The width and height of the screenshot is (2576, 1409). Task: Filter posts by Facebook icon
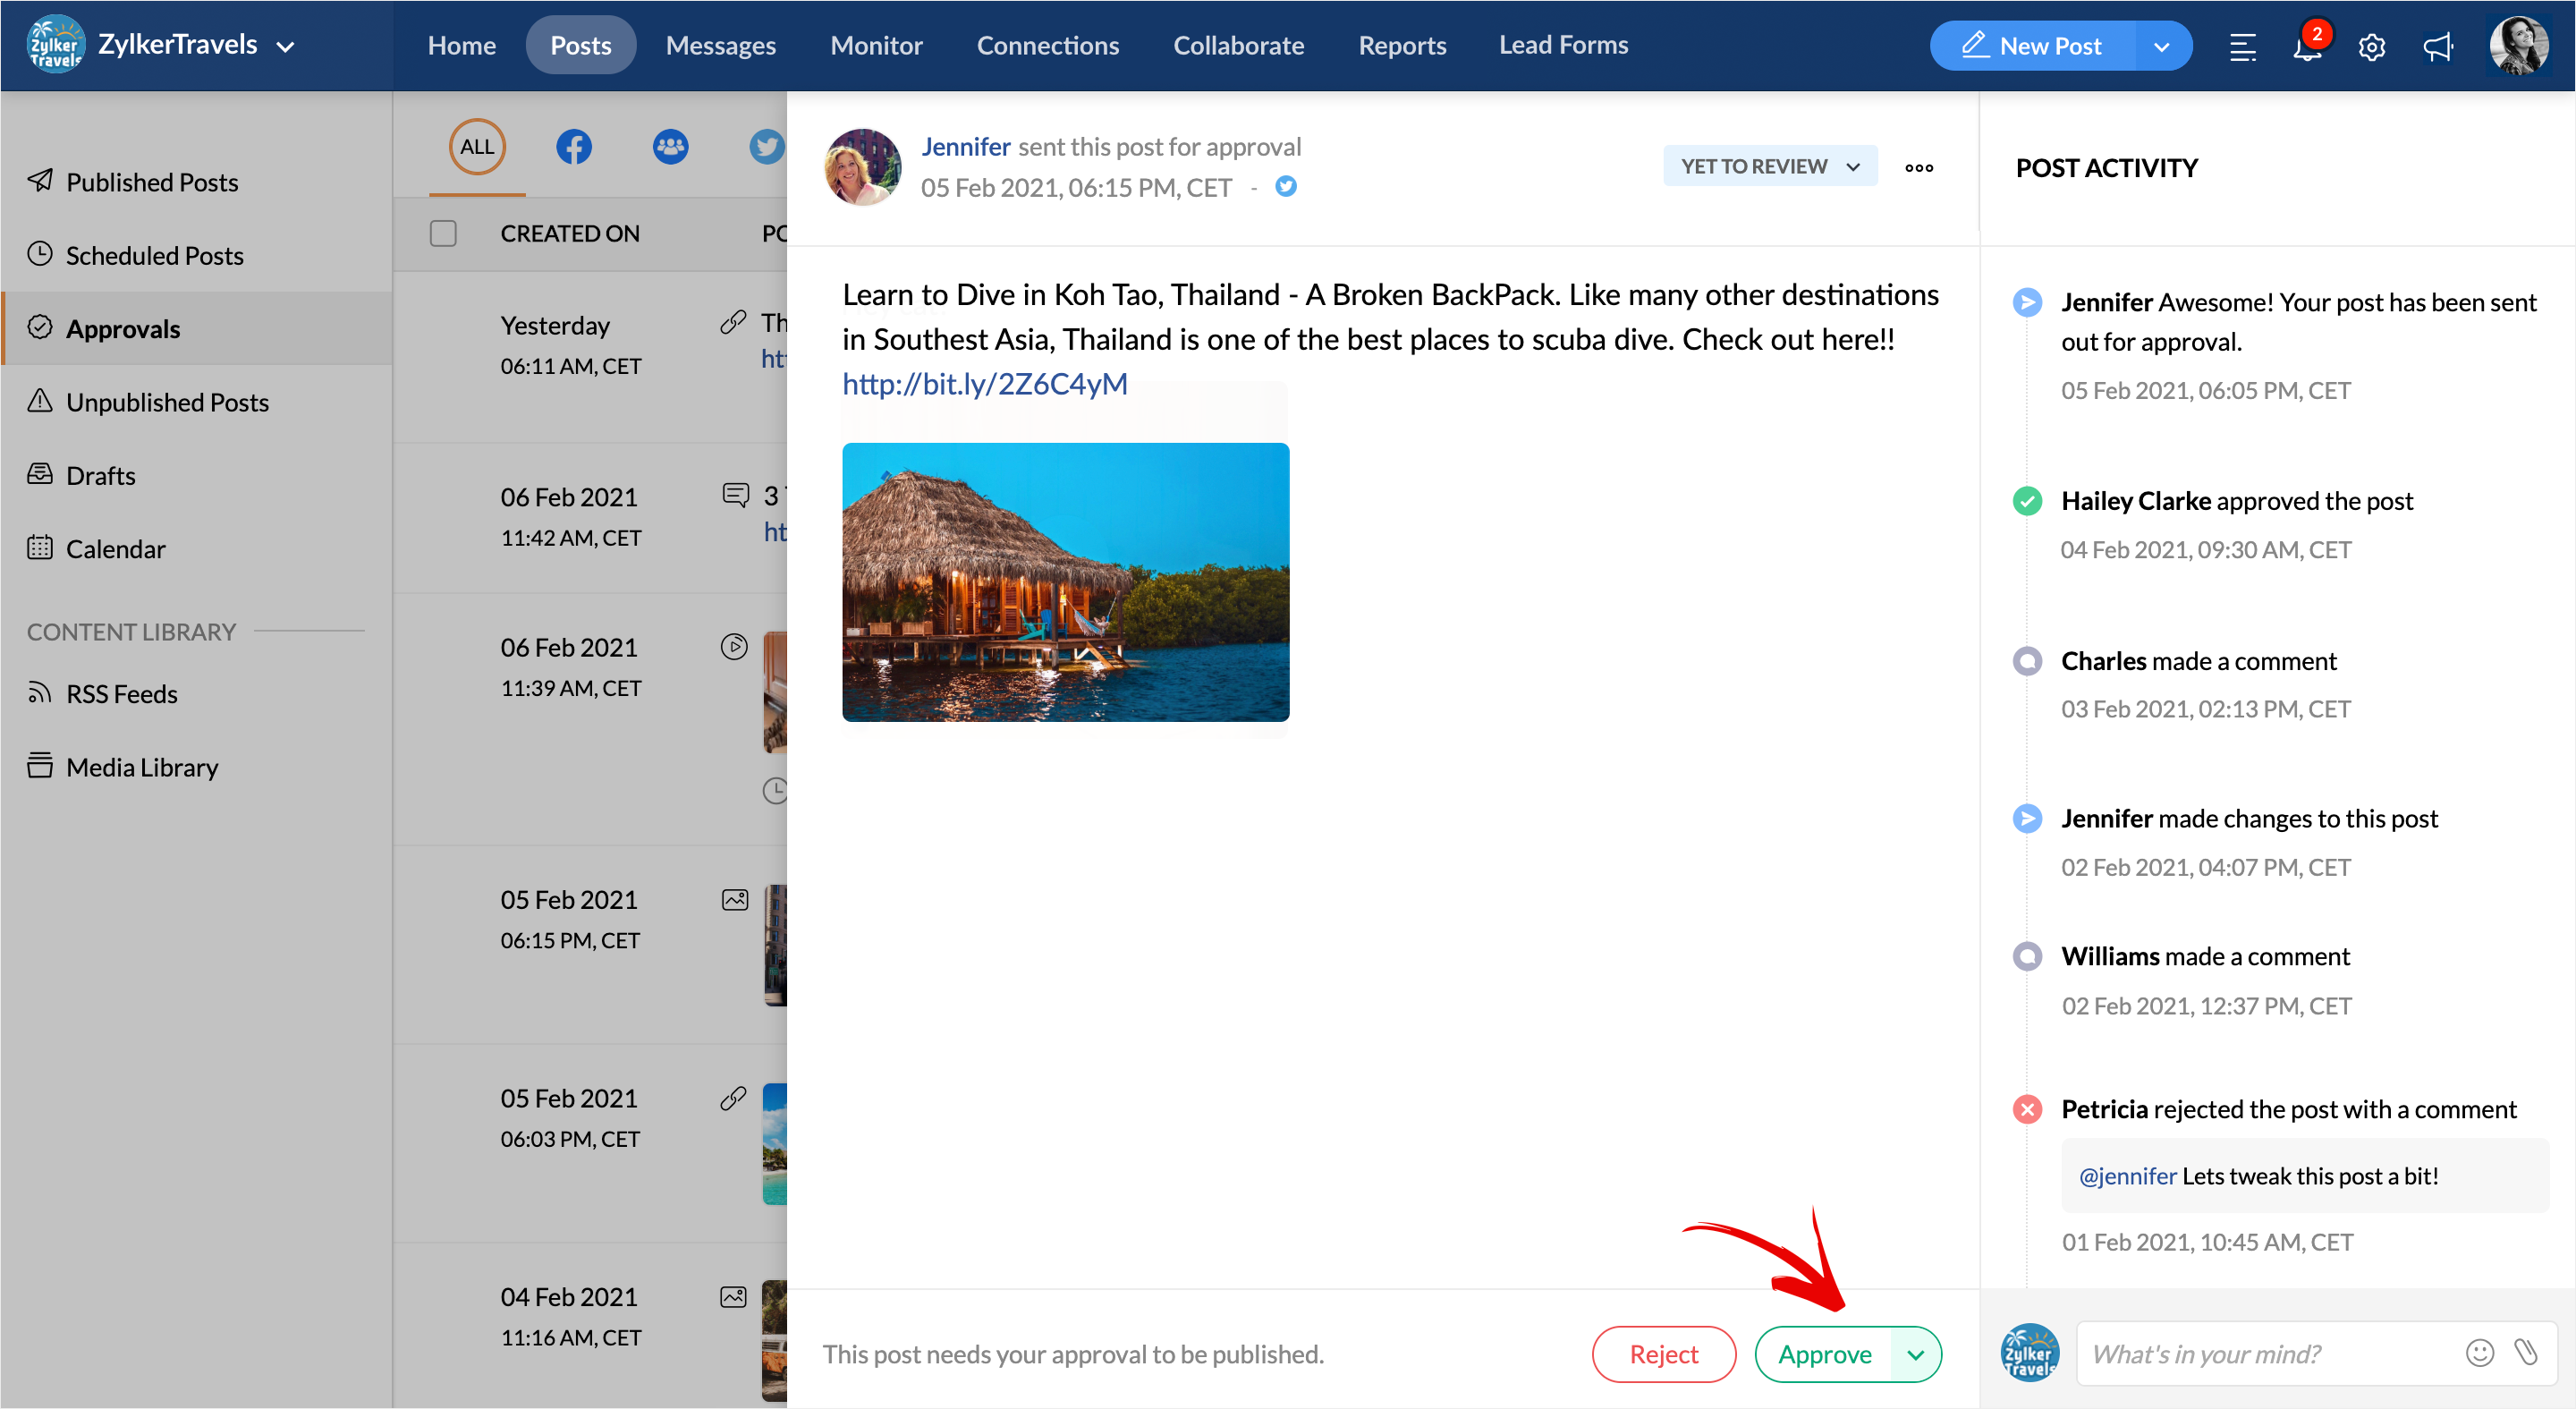573,147
